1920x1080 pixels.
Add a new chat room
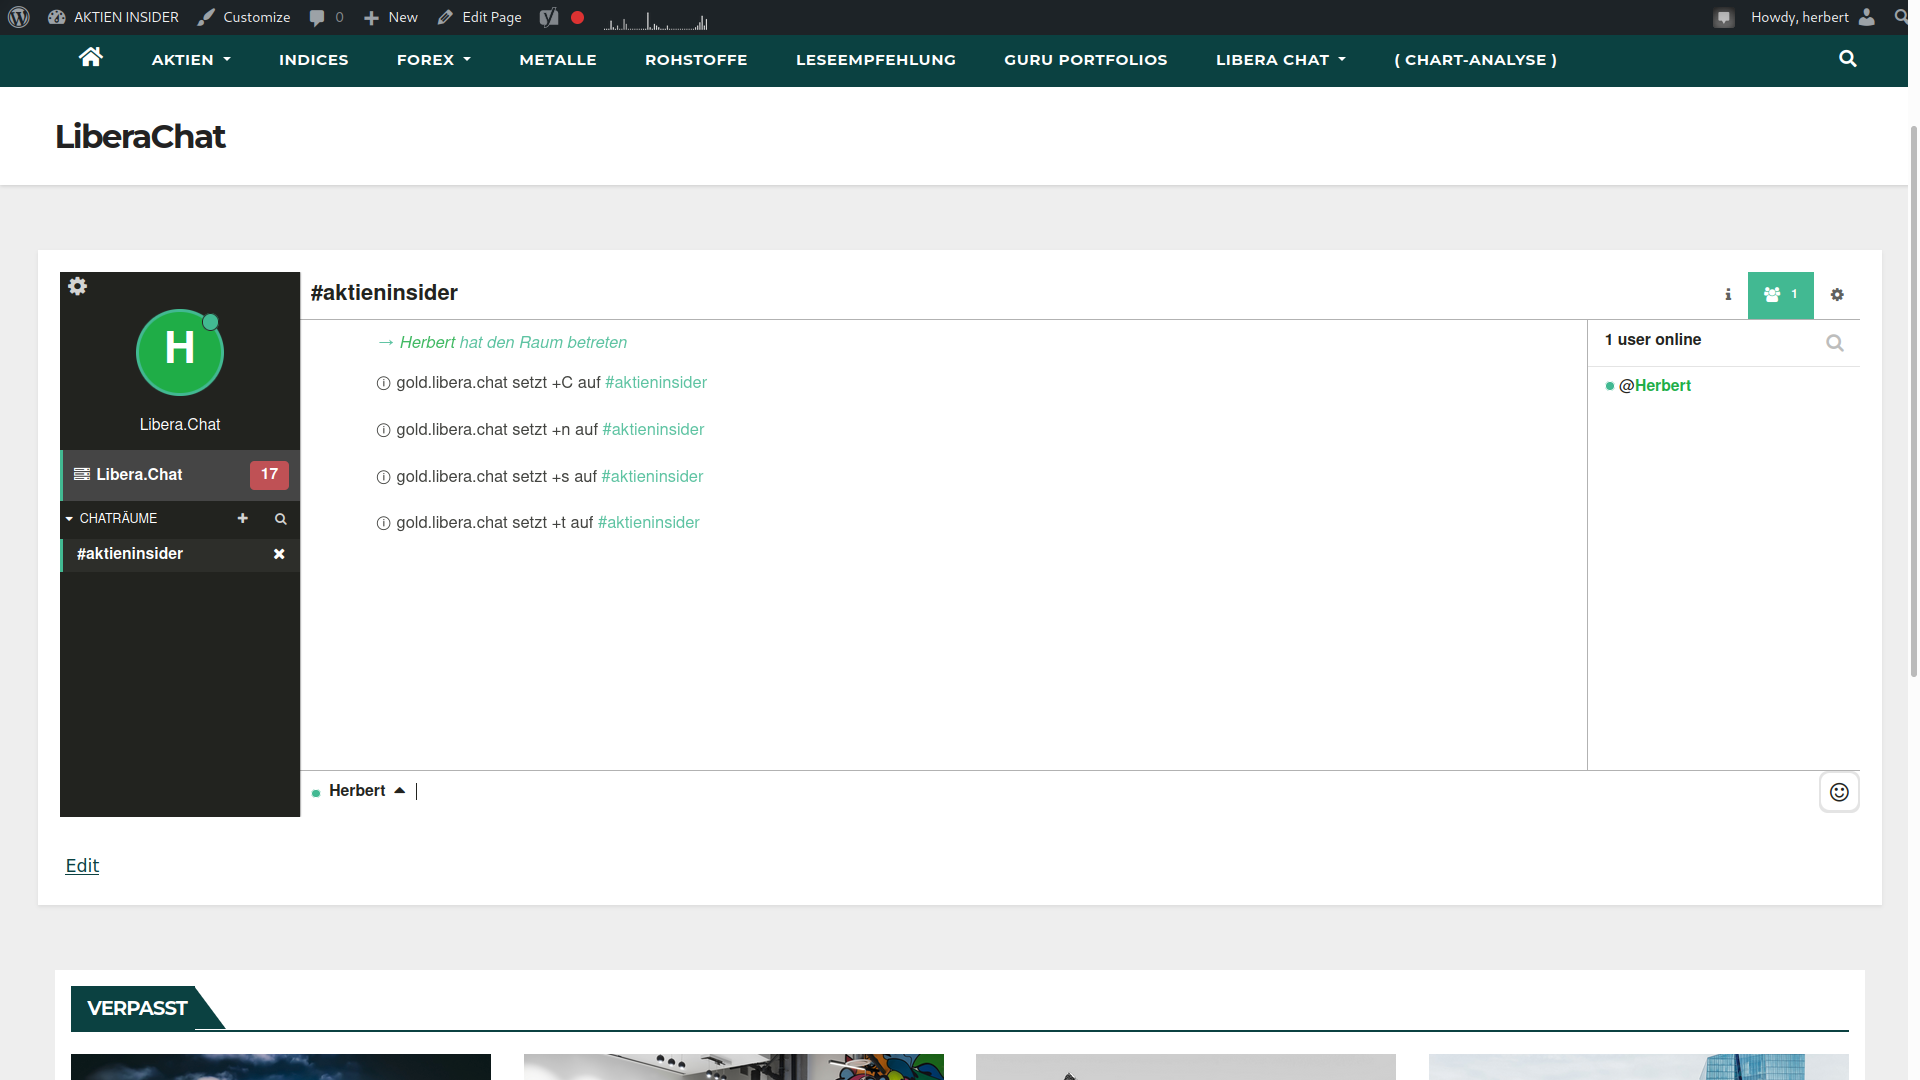(242, 518)
